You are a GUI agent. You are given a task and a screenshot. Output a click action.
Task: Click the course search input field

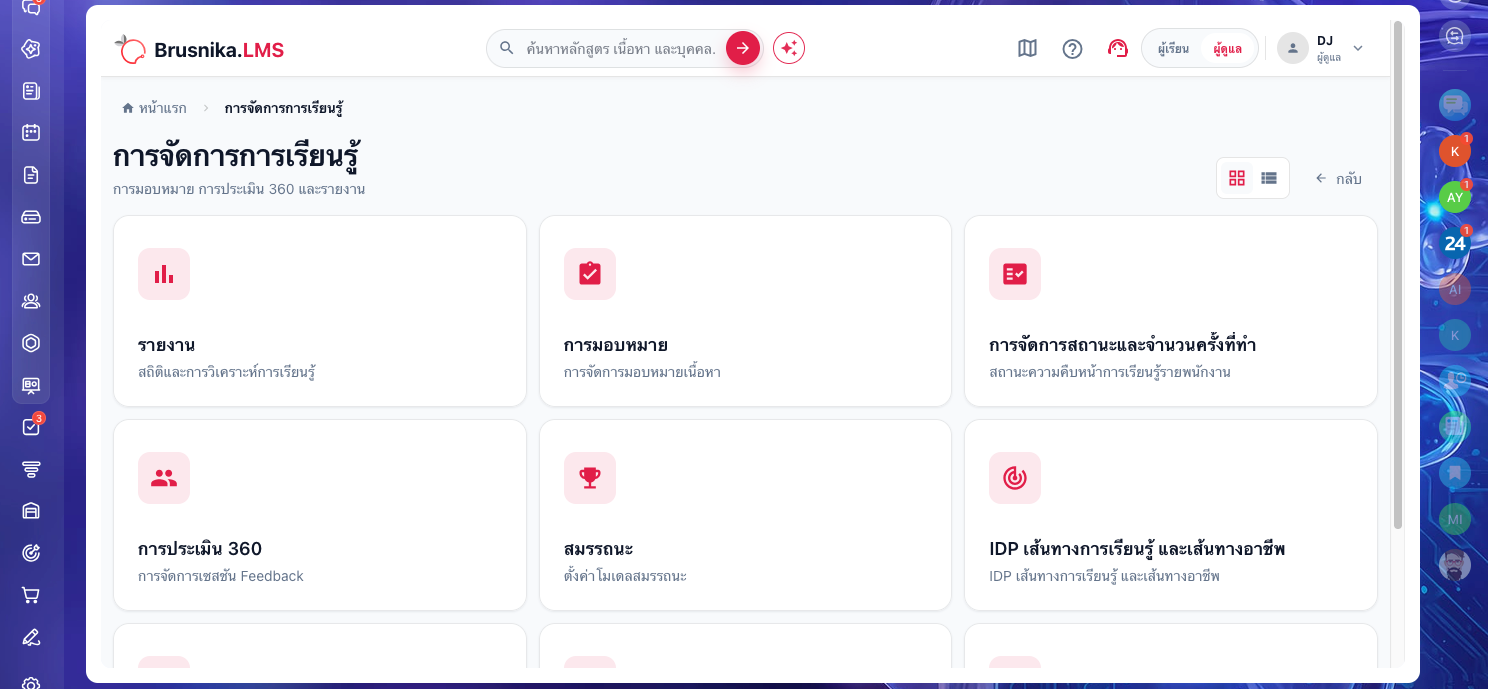coord(620,48)
